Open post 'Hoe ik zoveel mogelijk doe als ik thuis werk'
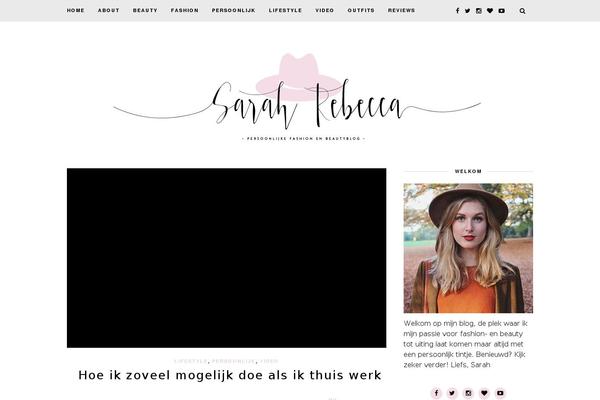Image resolution: width=600 pixels, height=400 pixels. (230, 375)
